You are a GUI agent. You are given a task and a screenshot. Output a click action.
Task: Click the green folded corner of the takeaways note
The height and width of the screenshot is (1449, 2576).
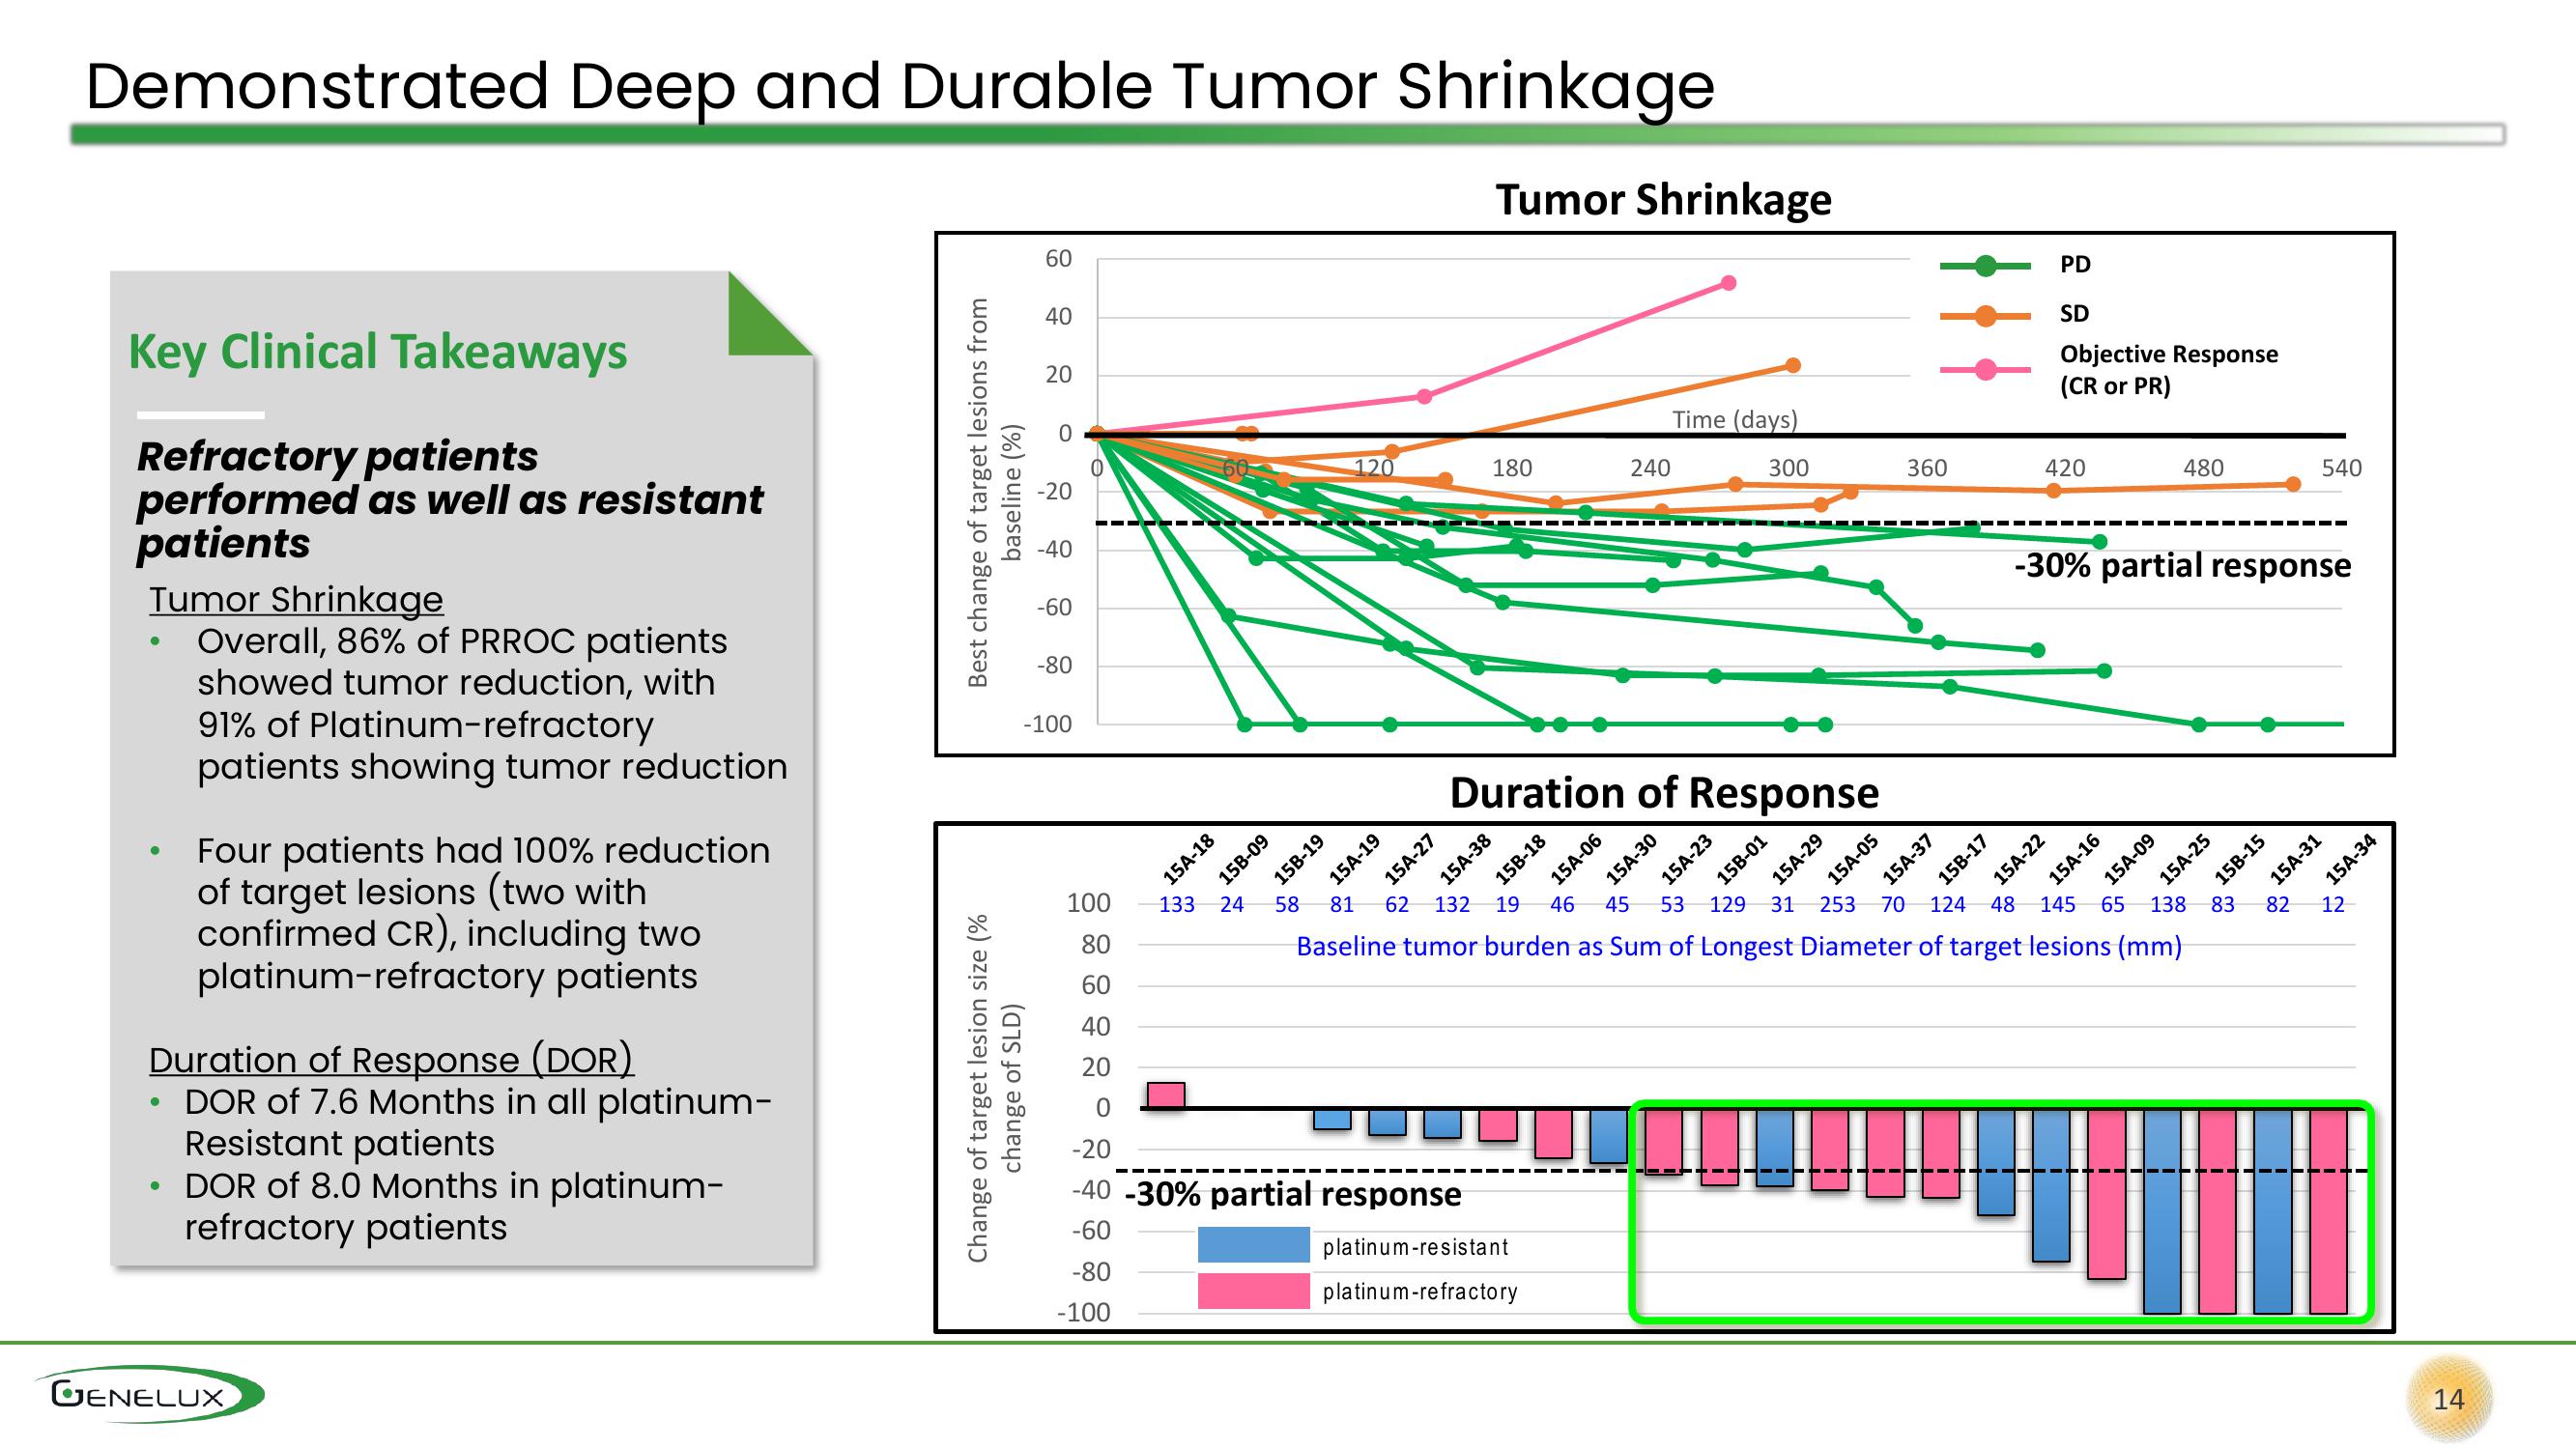(768, 314)
